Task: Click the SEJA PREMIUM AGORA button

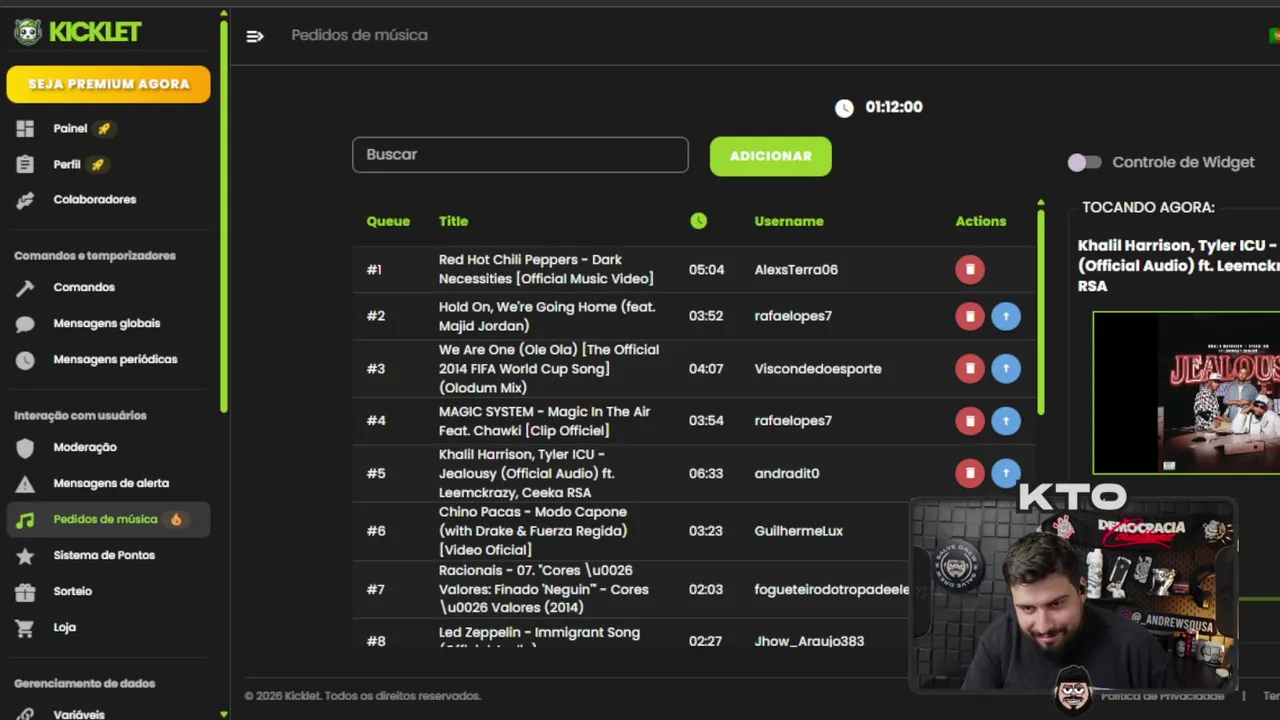Action: pyautogui.click(x=108, y=84)
